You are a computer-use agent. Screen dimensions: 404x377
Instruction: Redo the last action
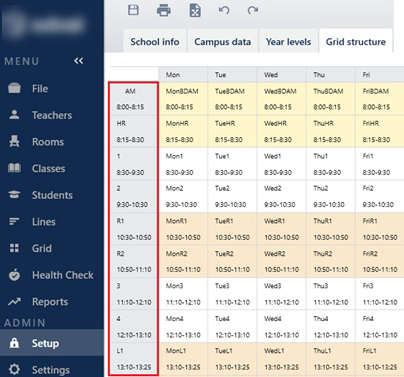(253, 10)
